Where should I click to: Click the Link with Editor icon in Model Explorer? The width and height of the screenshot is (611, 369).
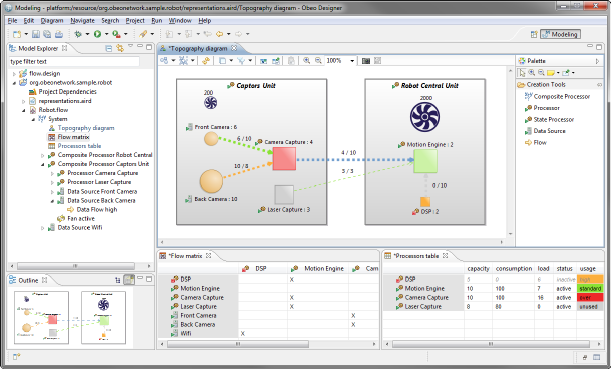120,48
